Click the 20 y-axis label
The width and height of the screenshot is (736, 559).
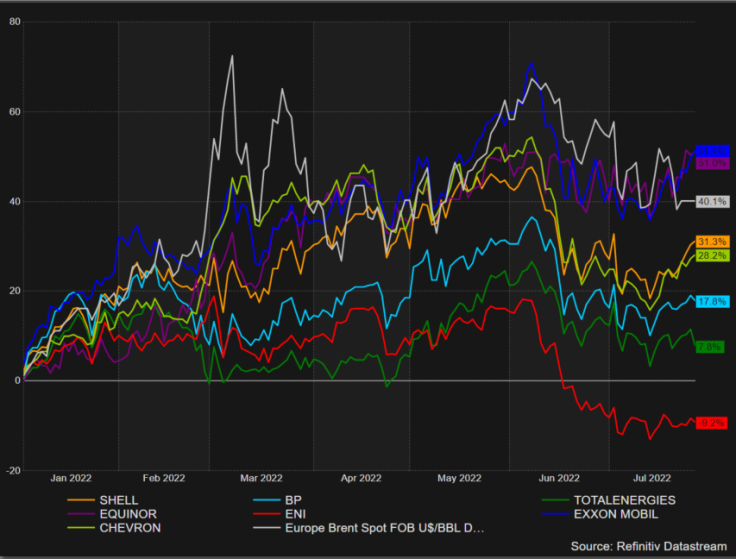[x=15, y=291]
